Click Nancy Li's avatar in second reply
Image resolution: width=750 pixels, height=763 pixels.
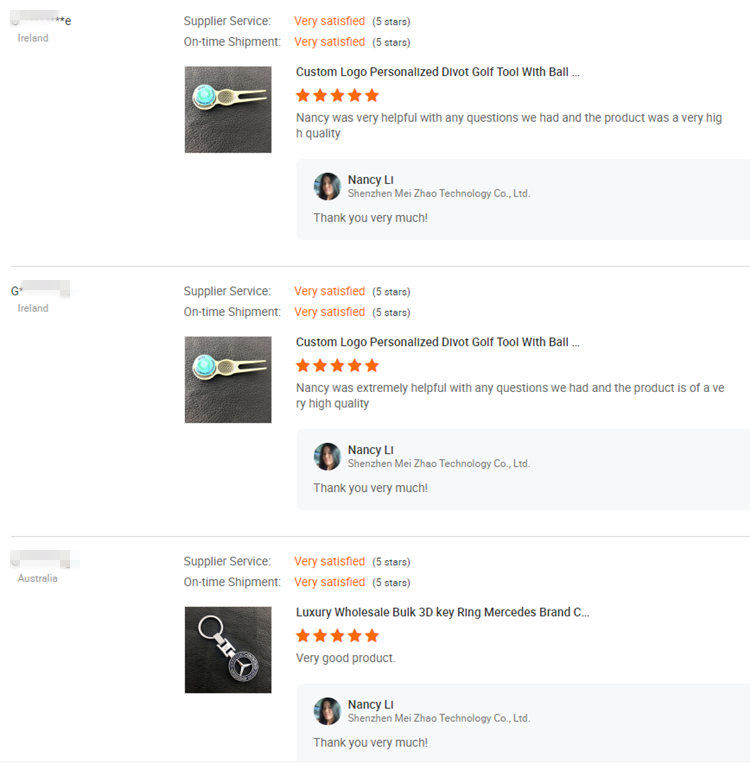click(327, 456)
